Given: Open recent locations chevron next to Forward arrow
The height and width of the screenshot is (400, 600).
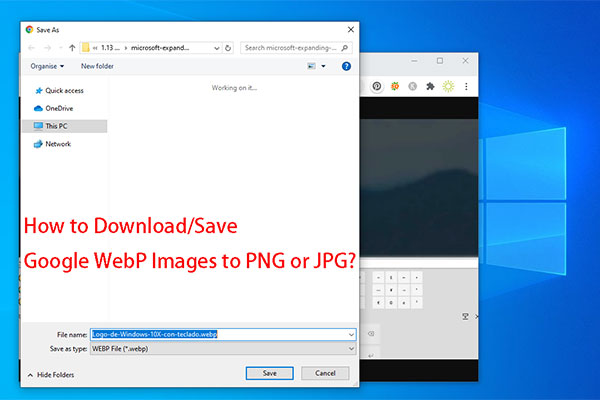Looking at the screenshot, I should pos(60,48).
